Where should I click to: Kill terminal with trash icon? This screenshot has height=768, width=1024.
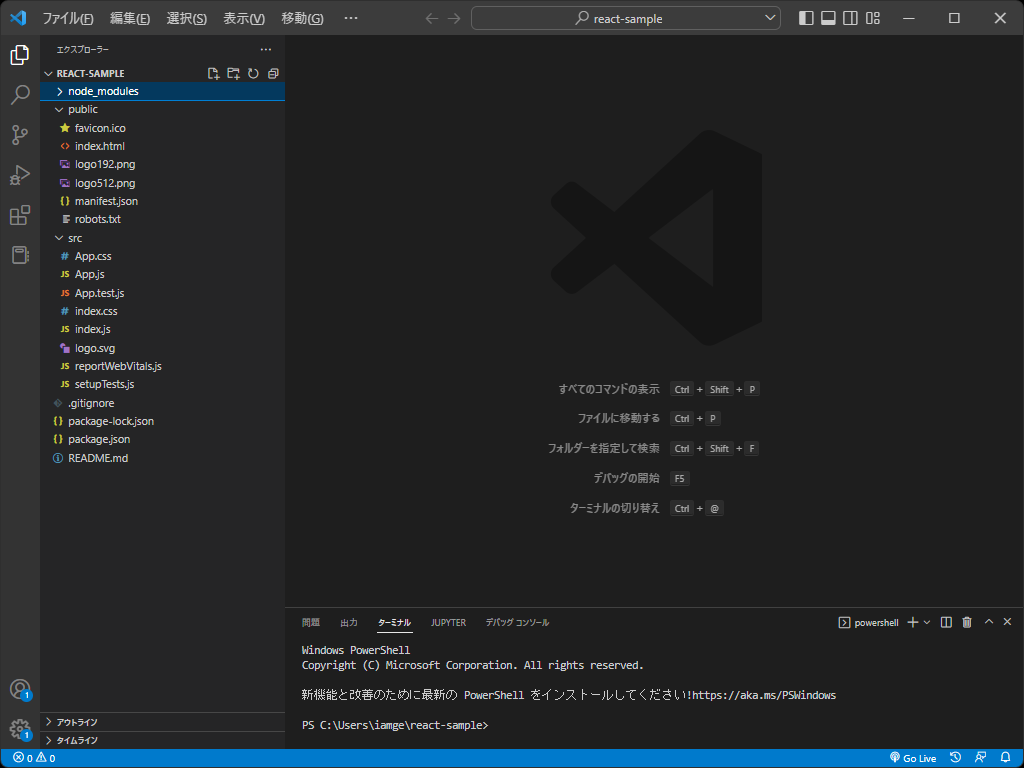coord(967,622)
